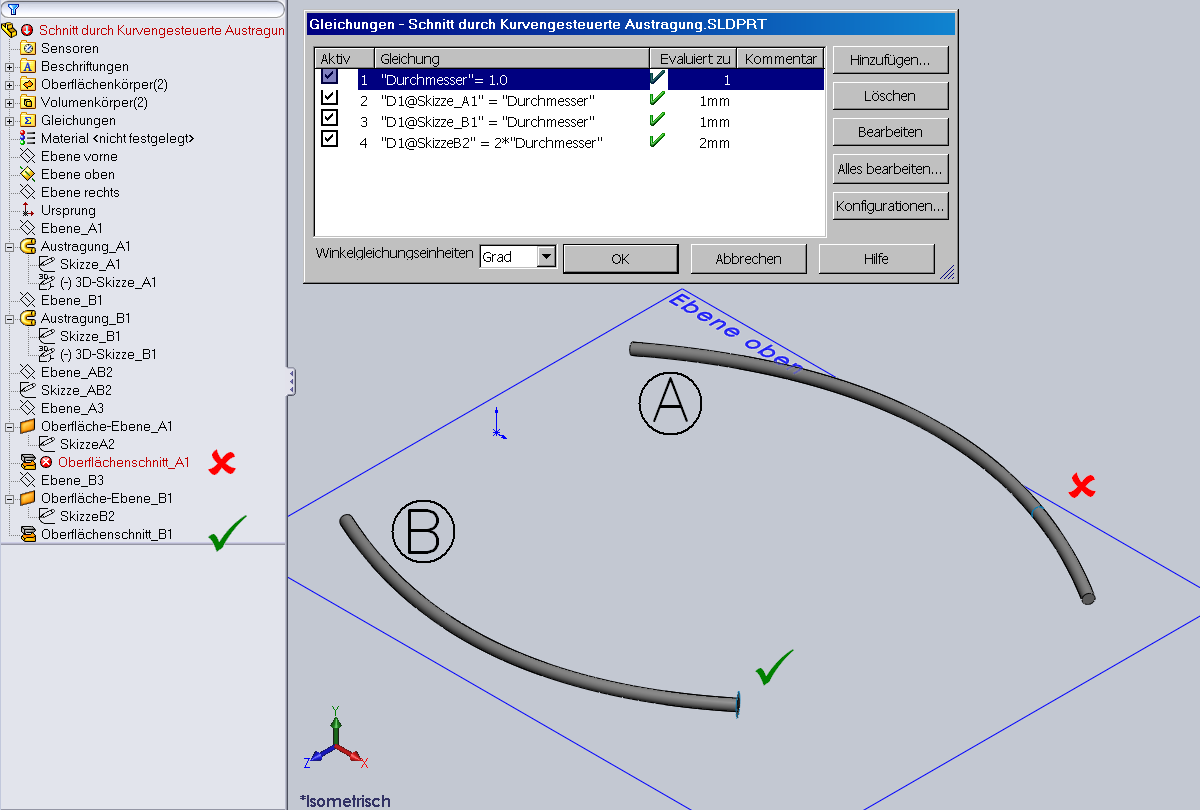Click the Beschriftungen annotation icon
Viewport: 1200px width, 810px height.
point(28,66)
